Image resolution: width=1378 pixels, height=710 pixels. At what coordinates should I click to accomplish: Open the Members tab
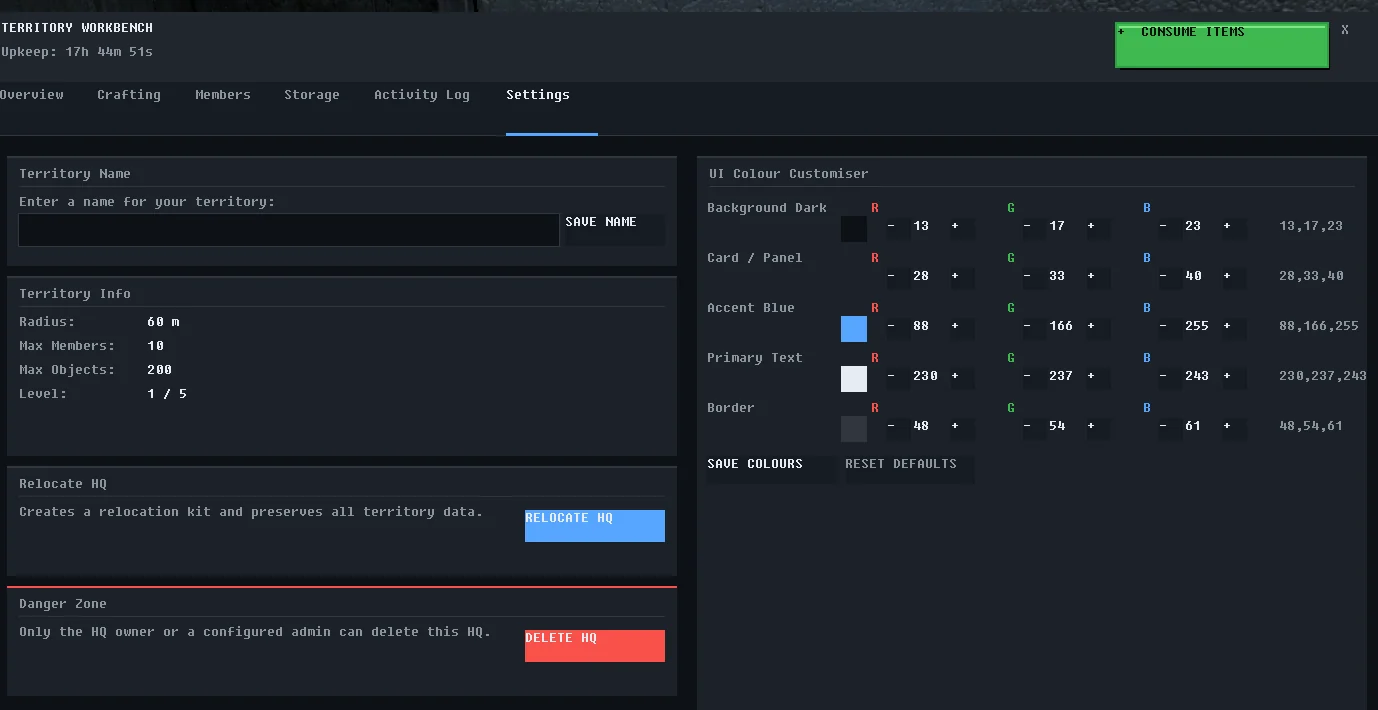click(223, 95)
